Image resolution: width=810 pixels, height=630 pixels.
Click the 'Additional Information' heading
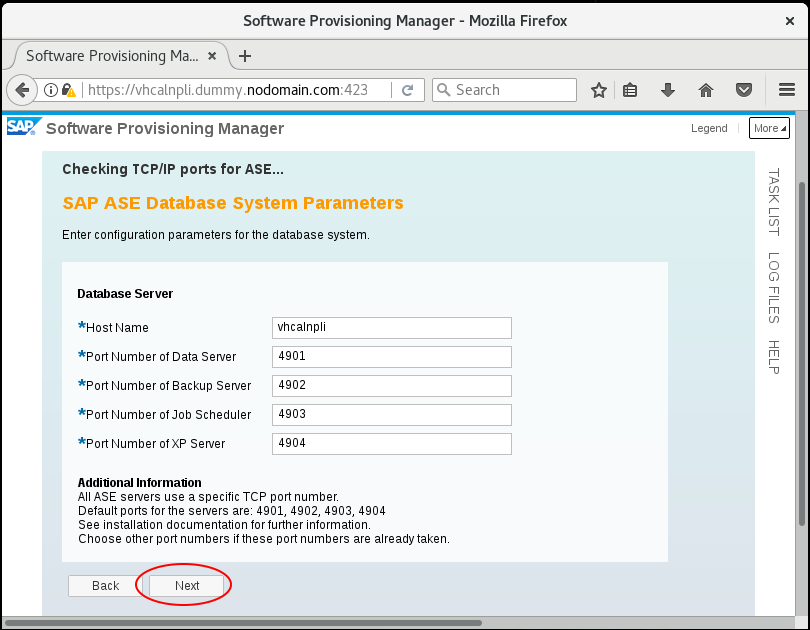(x=139, y=482)
